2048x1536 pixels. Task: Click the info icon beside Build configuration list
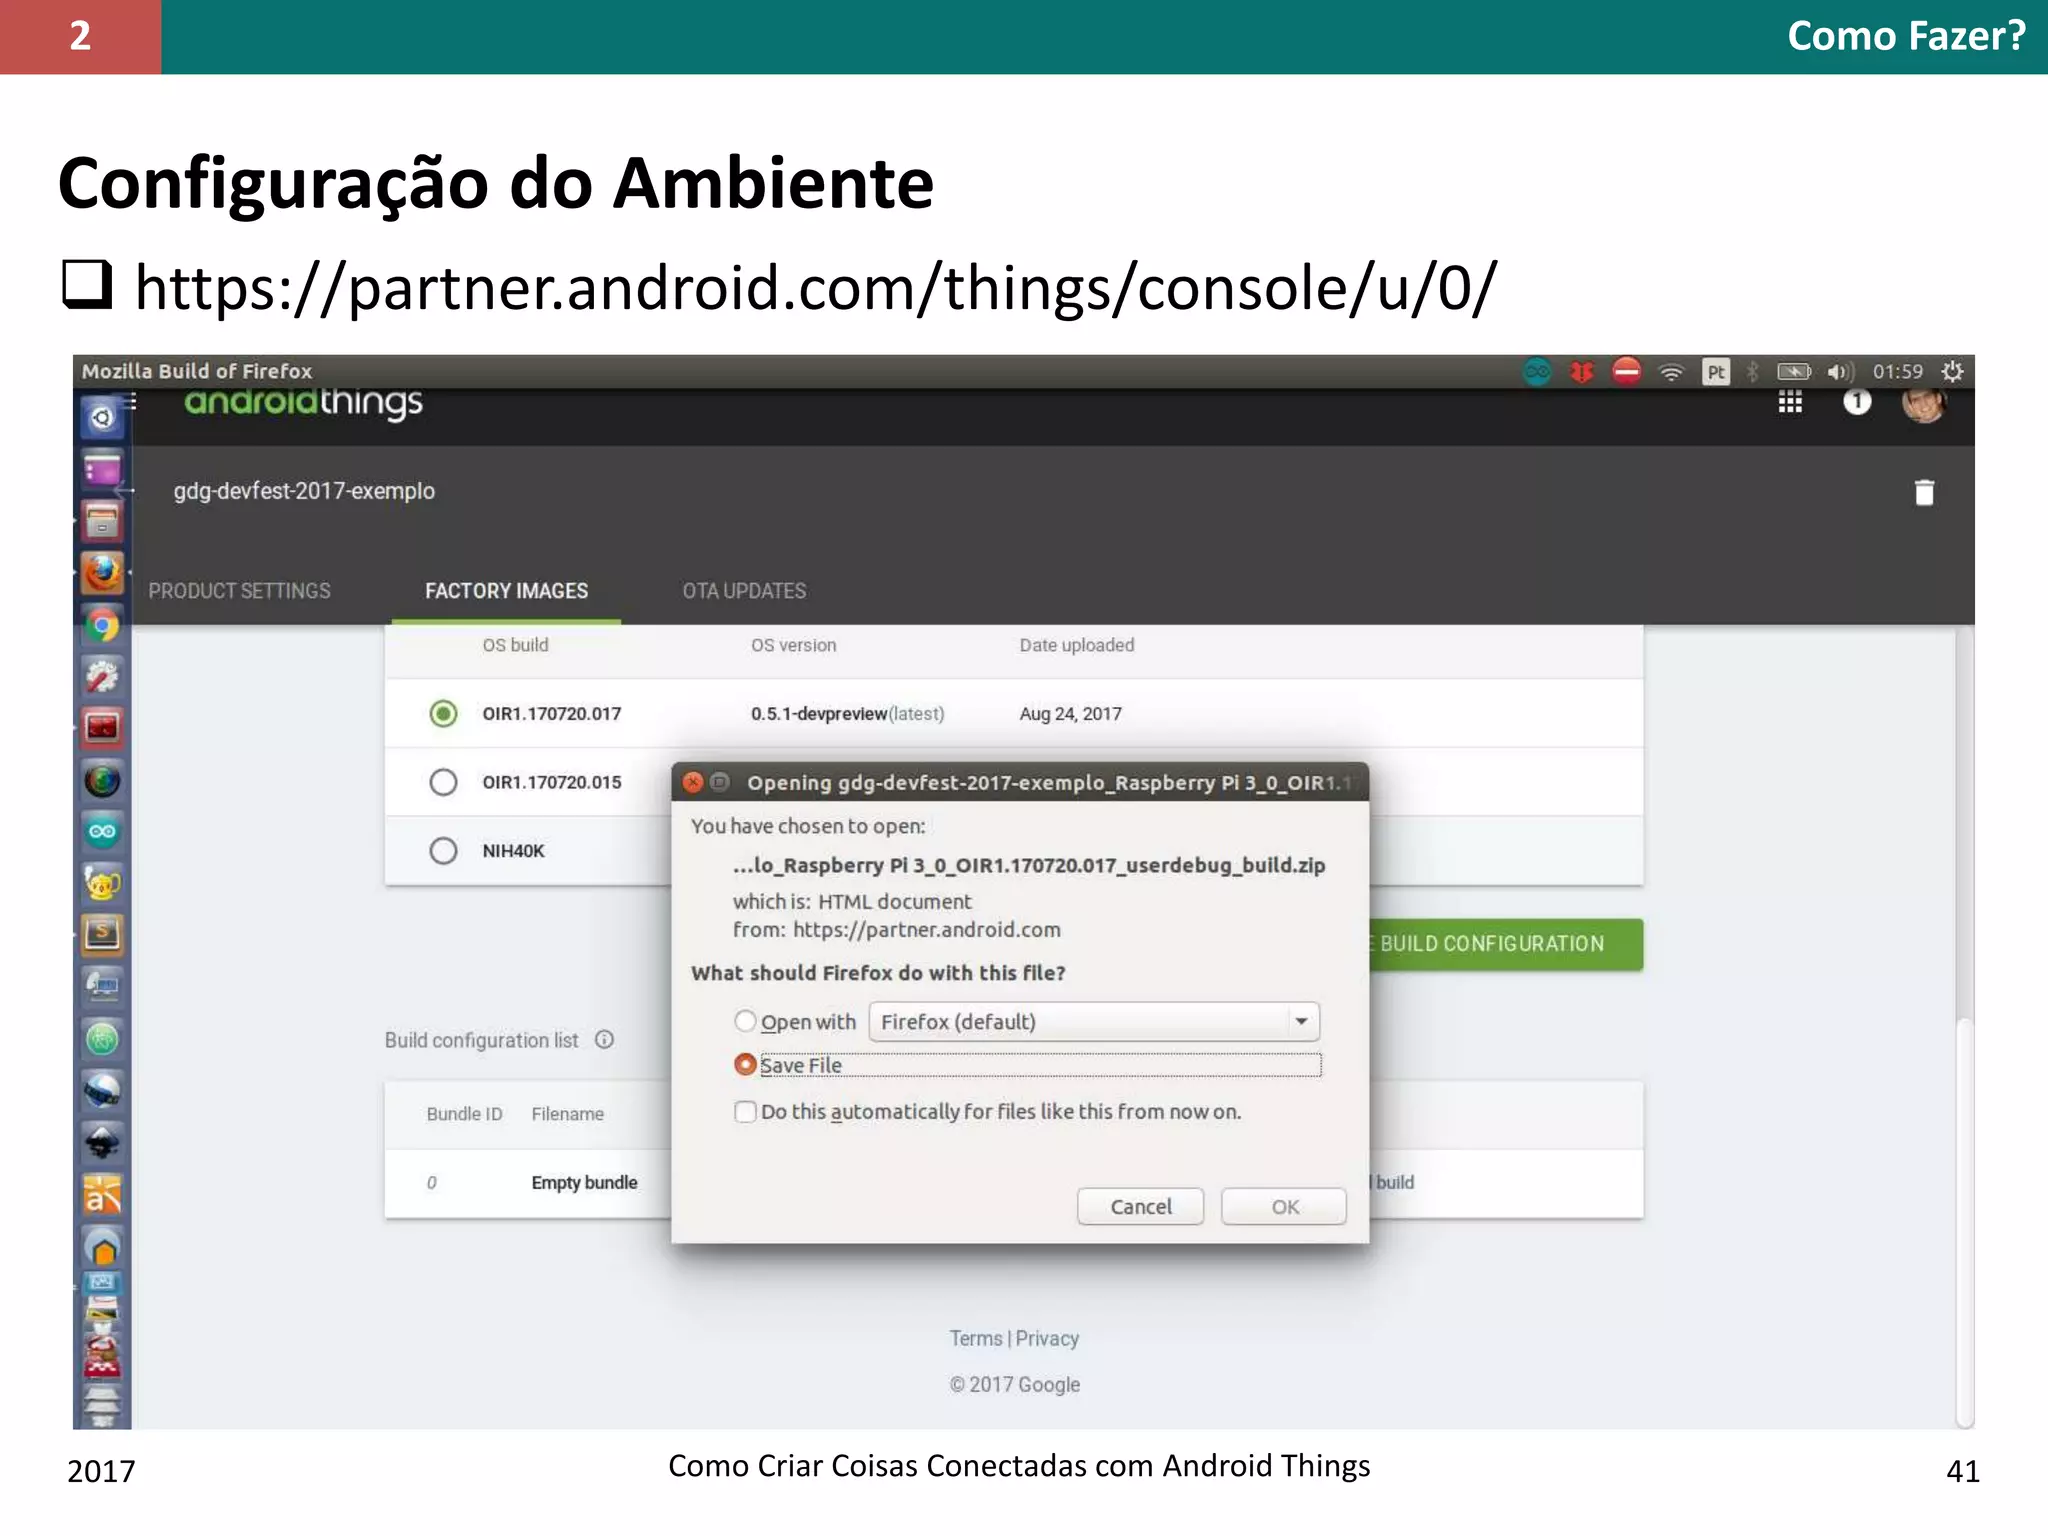click(x=604, y=1040)
